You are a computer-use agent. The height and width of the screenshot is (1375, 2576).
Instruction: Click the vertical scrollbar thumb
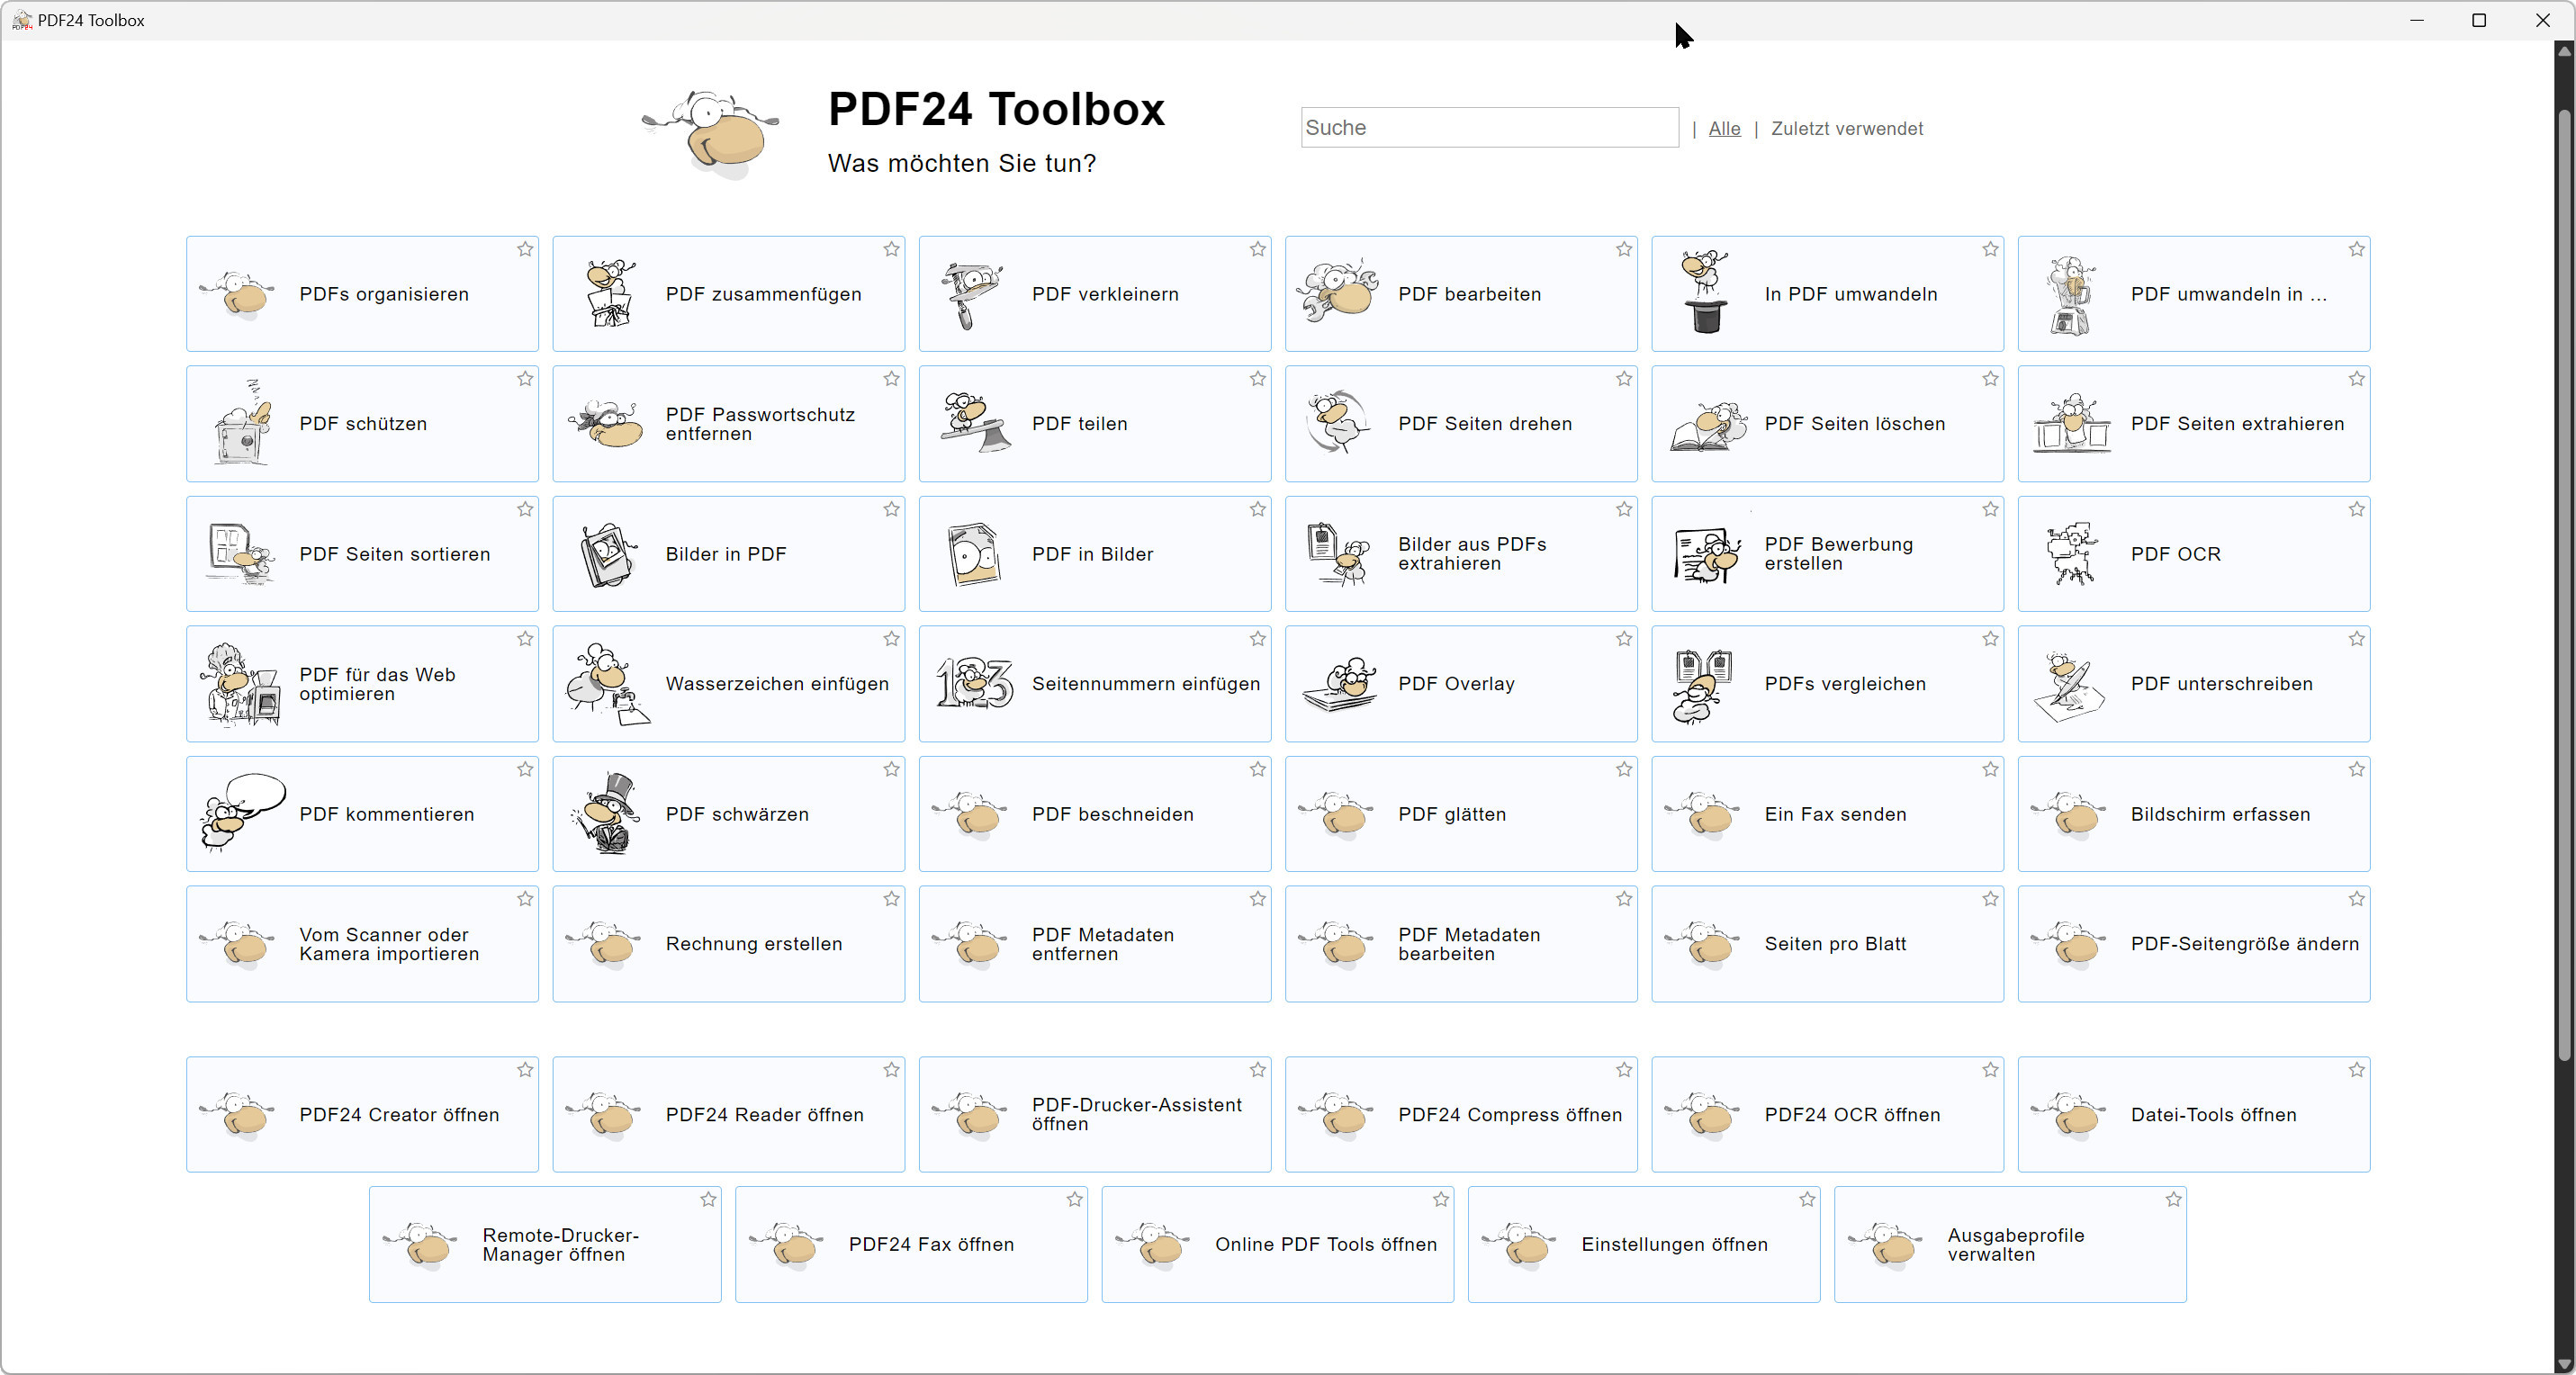tap(2564, 585)
